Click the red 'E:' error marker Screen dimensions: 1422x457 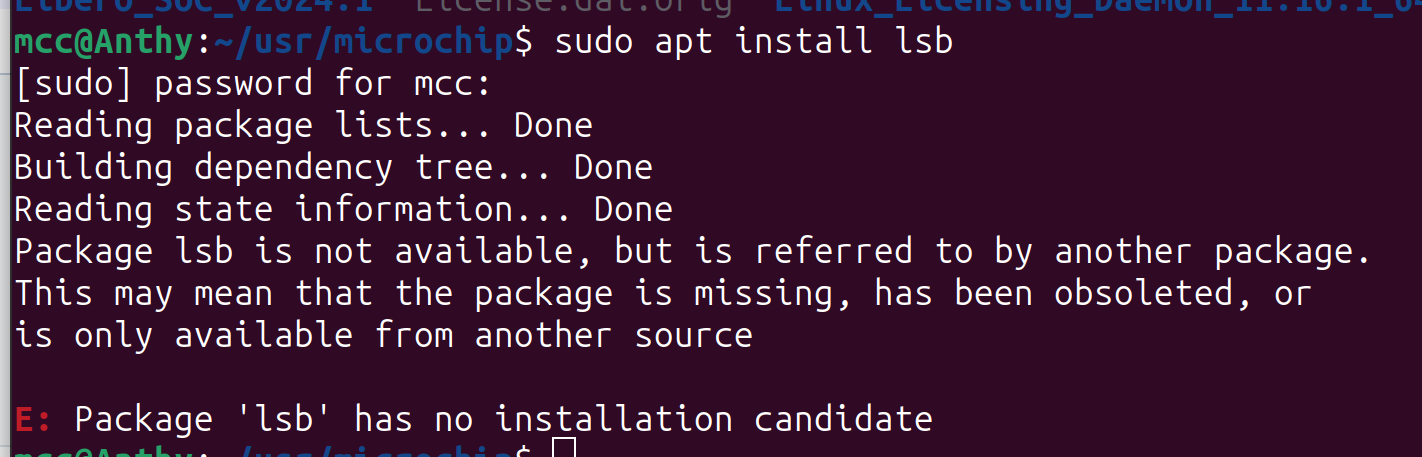34,417
